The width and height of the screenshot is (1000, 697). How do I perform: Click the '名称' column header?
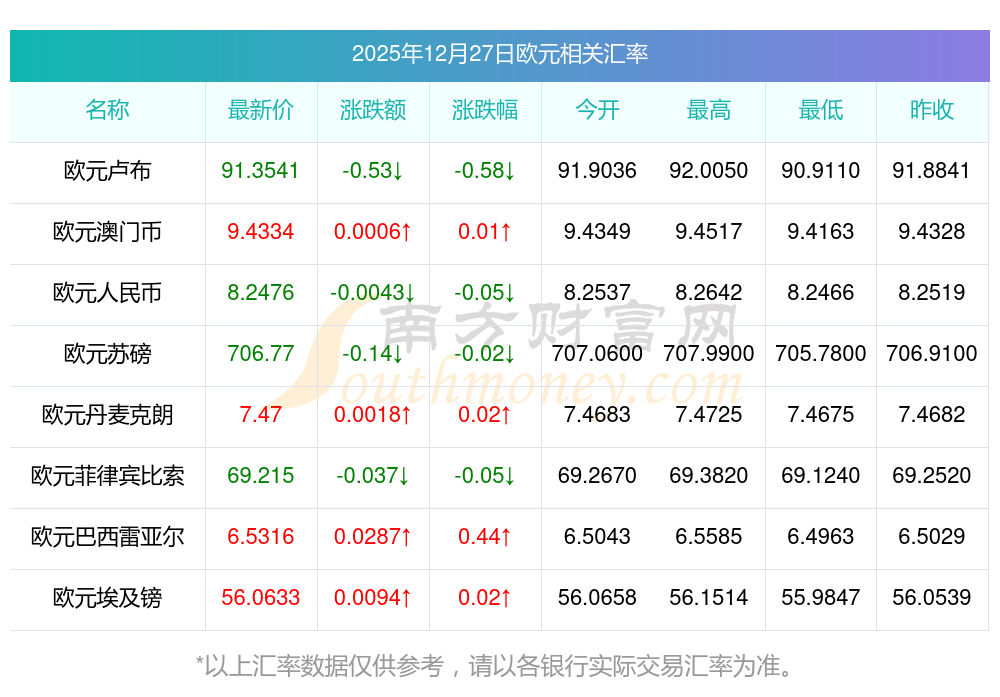click(x=107, y=110)
